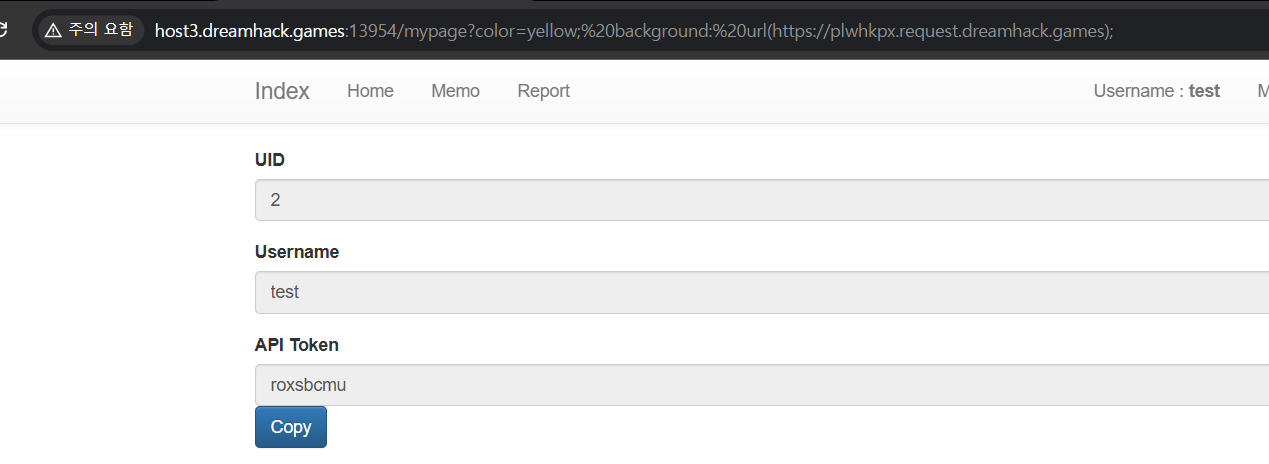
Task: Open the '주의 요함' site security chip
Action: (x=90, y=31)
